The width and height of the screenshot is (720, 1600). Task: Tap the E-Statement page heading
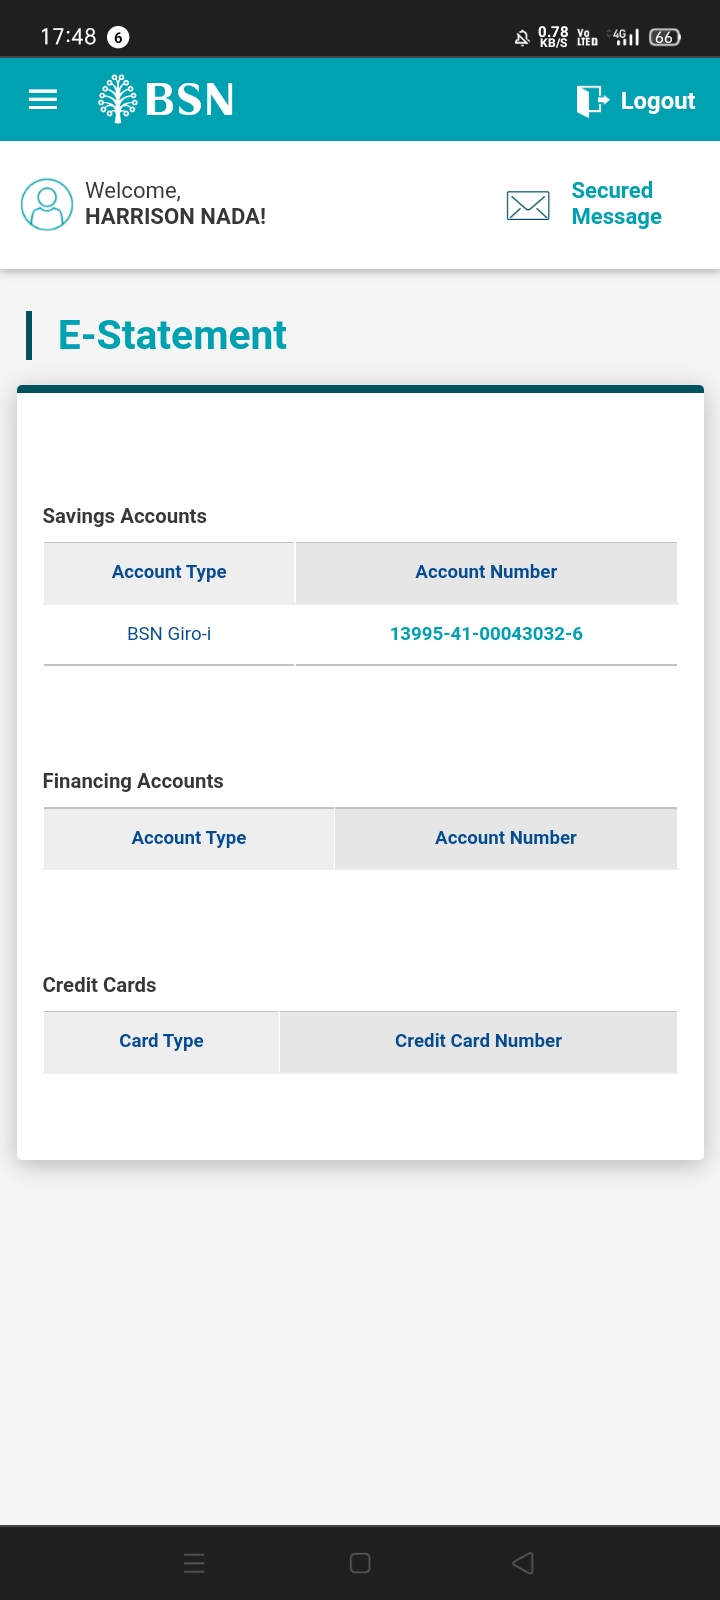(172, 335)
